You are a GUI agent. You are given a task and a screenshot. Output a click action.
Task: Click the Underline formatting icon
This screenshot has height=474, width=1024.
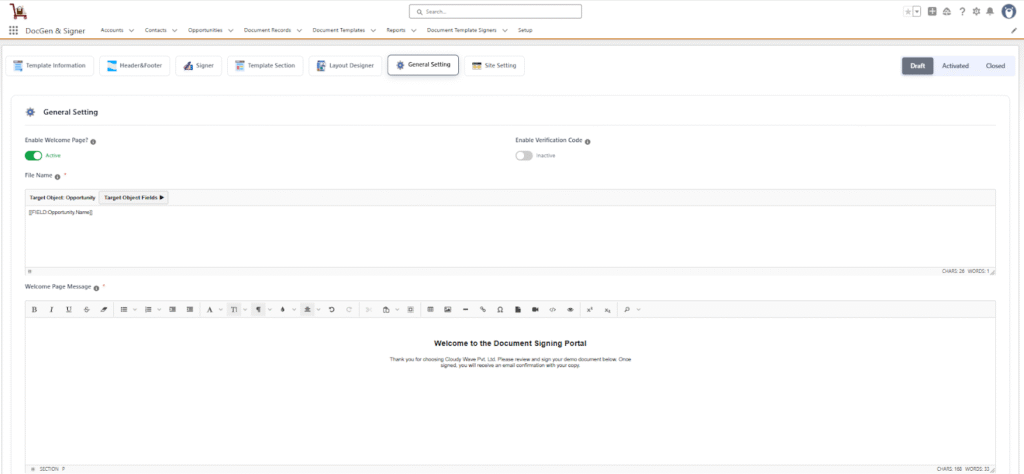click(68, 310)
